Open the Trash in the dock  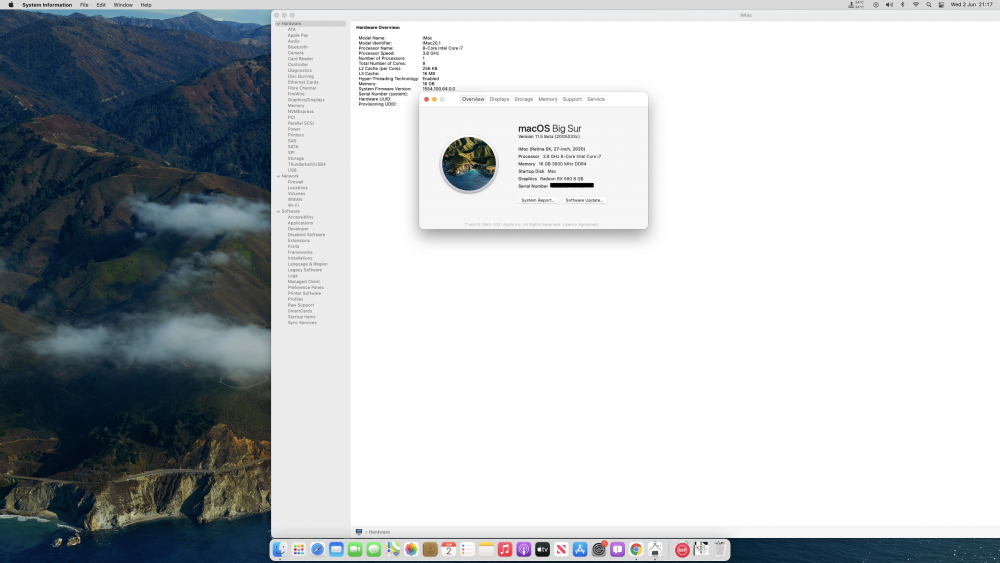click(x=720, y=549)
